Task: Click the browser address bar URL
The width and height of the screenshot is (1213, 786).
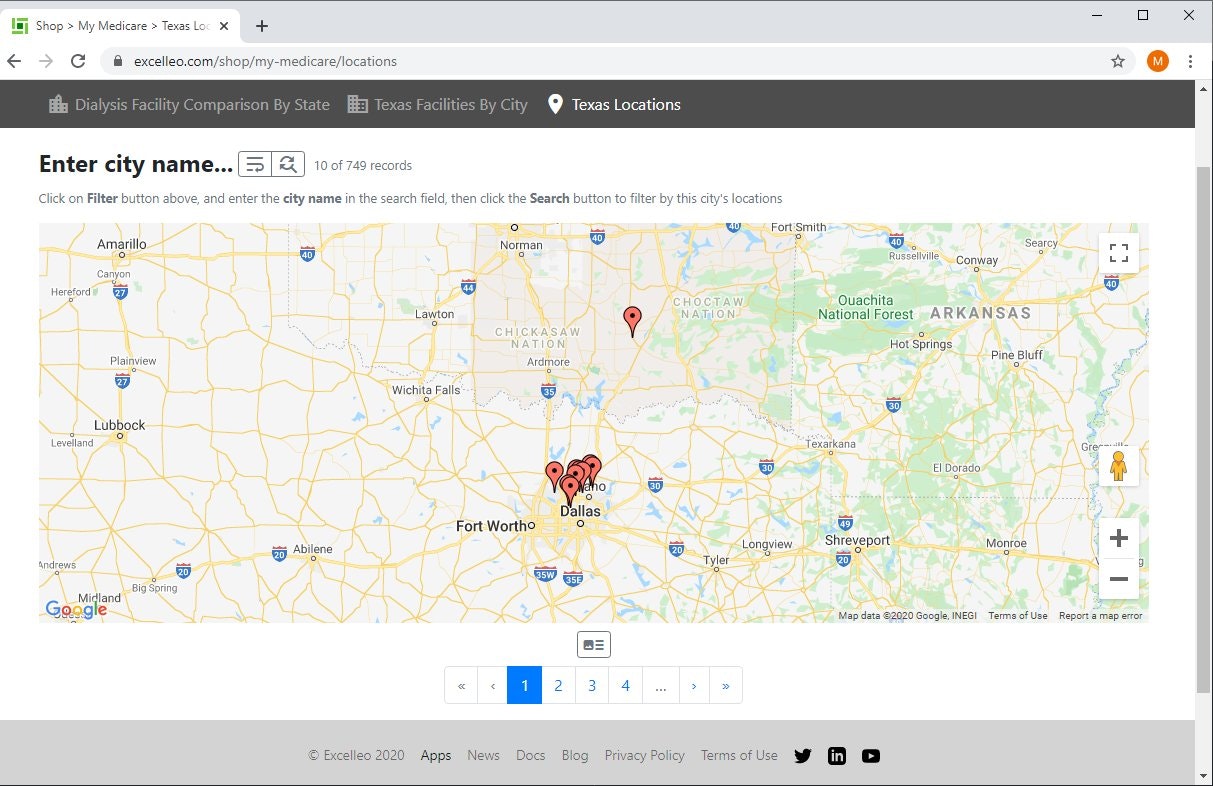Action: (265, 61)
